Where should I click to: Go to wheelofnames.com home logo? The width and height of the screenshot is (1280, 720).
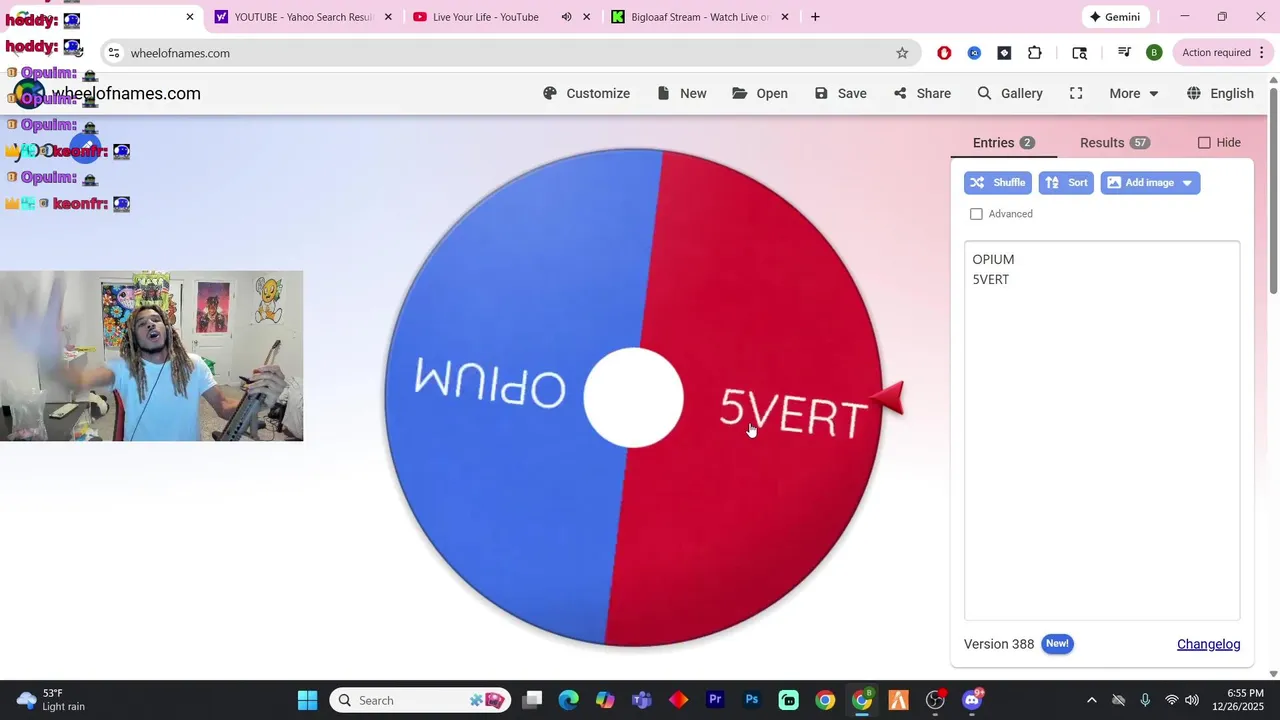click(108, 93)
